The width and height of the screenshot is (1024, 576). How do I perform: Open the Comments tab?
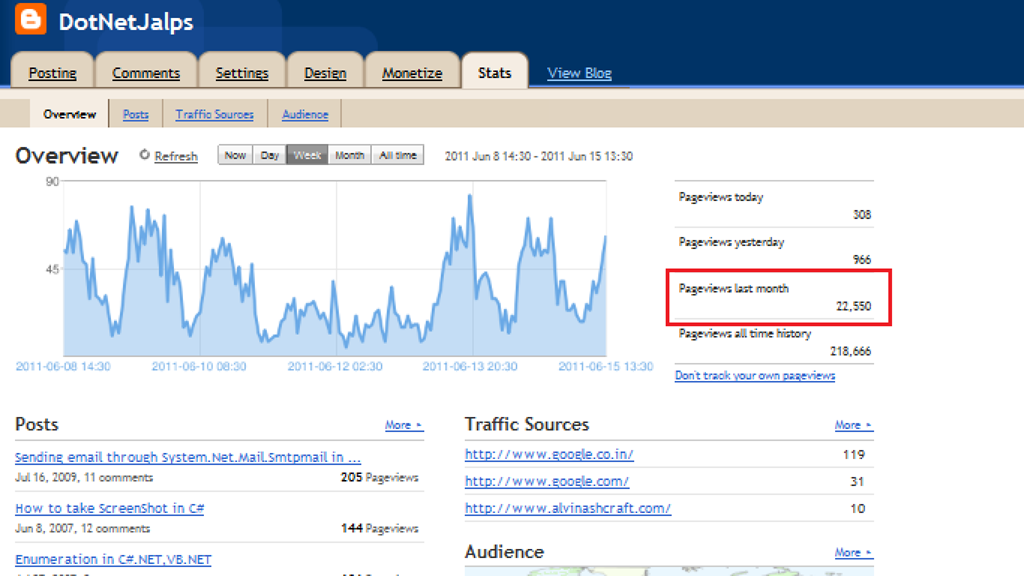point(146,72)
